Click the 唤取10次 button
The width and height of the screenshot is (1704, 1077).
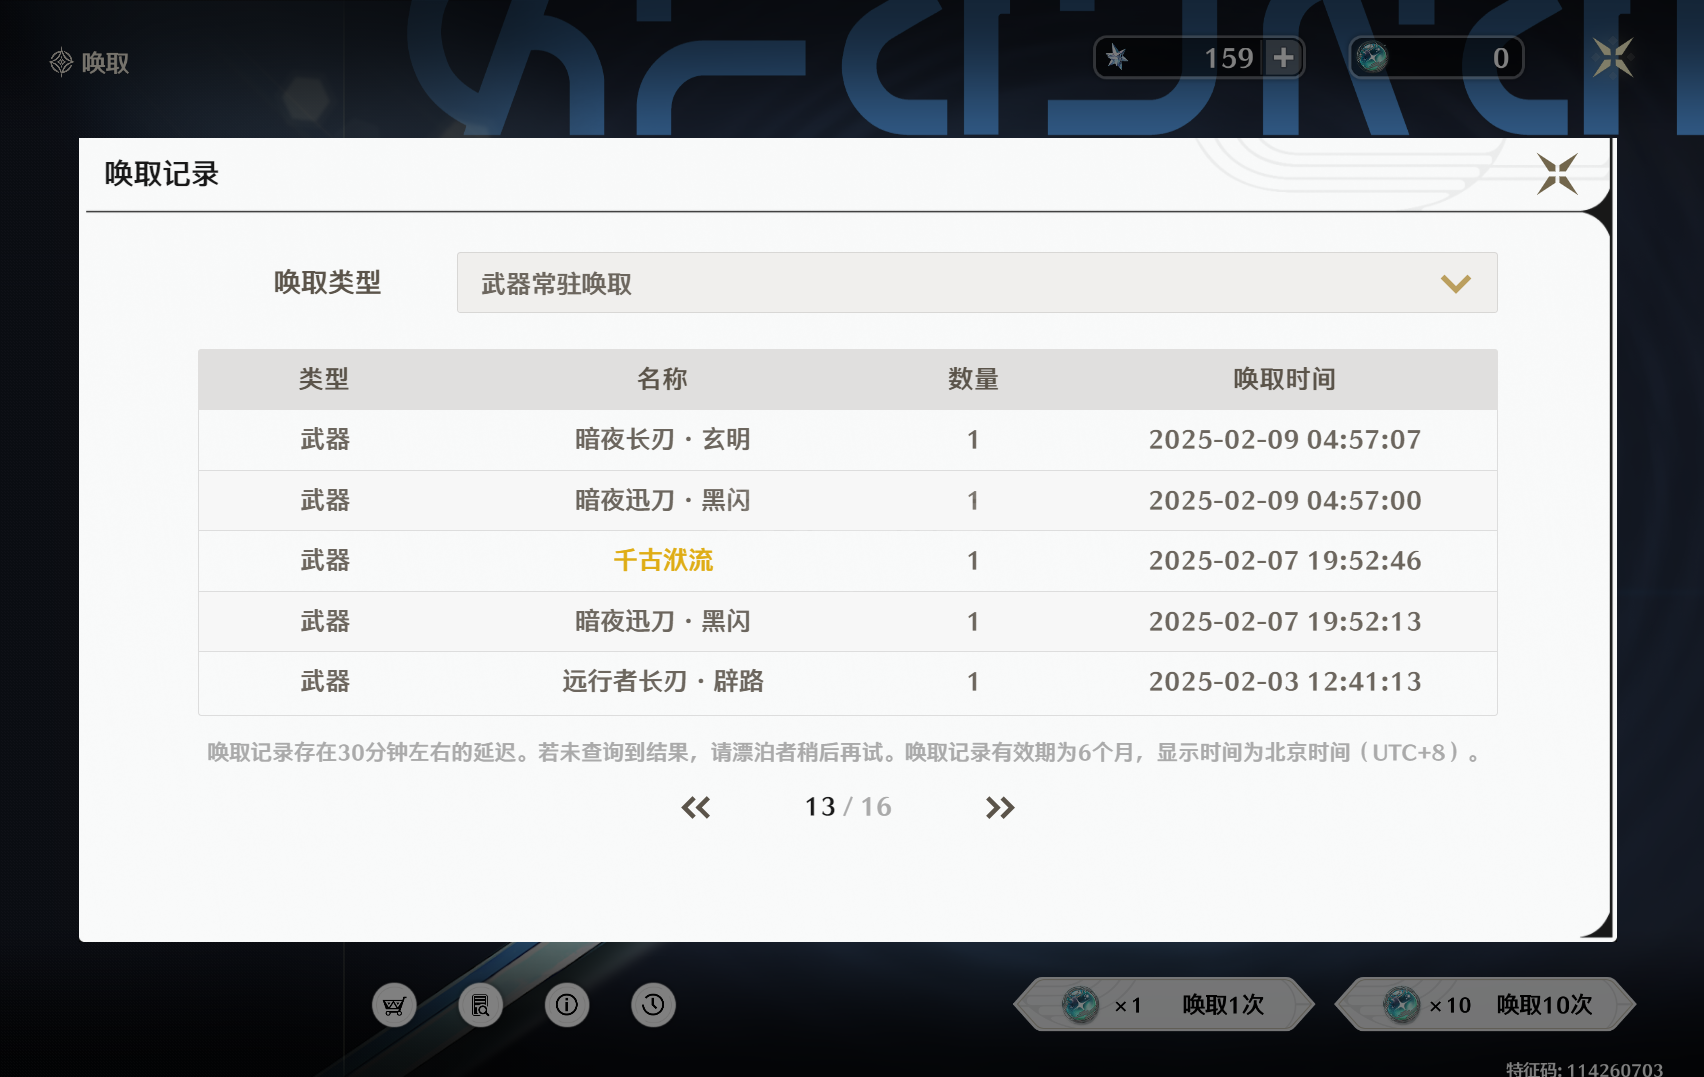coord(1486,1005)
